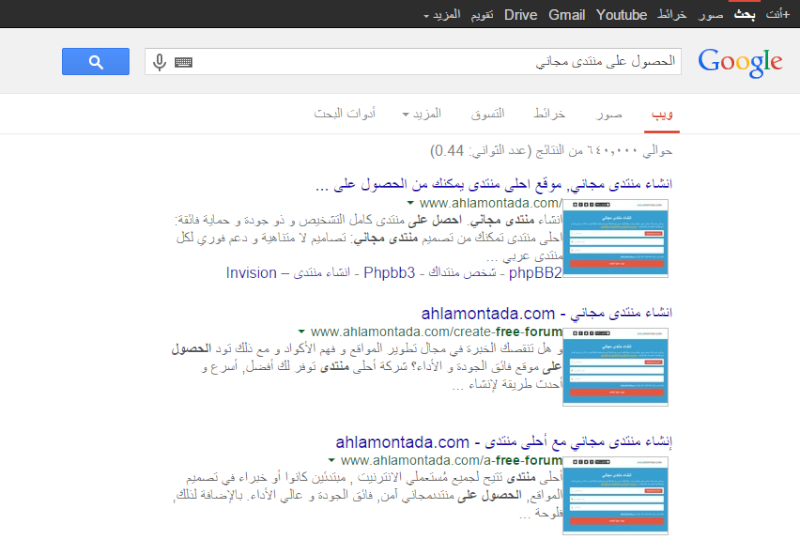The width and height of the screenshot is (800, 555).
Task: Click +أنت in the top bar
Action: [778, 15]
